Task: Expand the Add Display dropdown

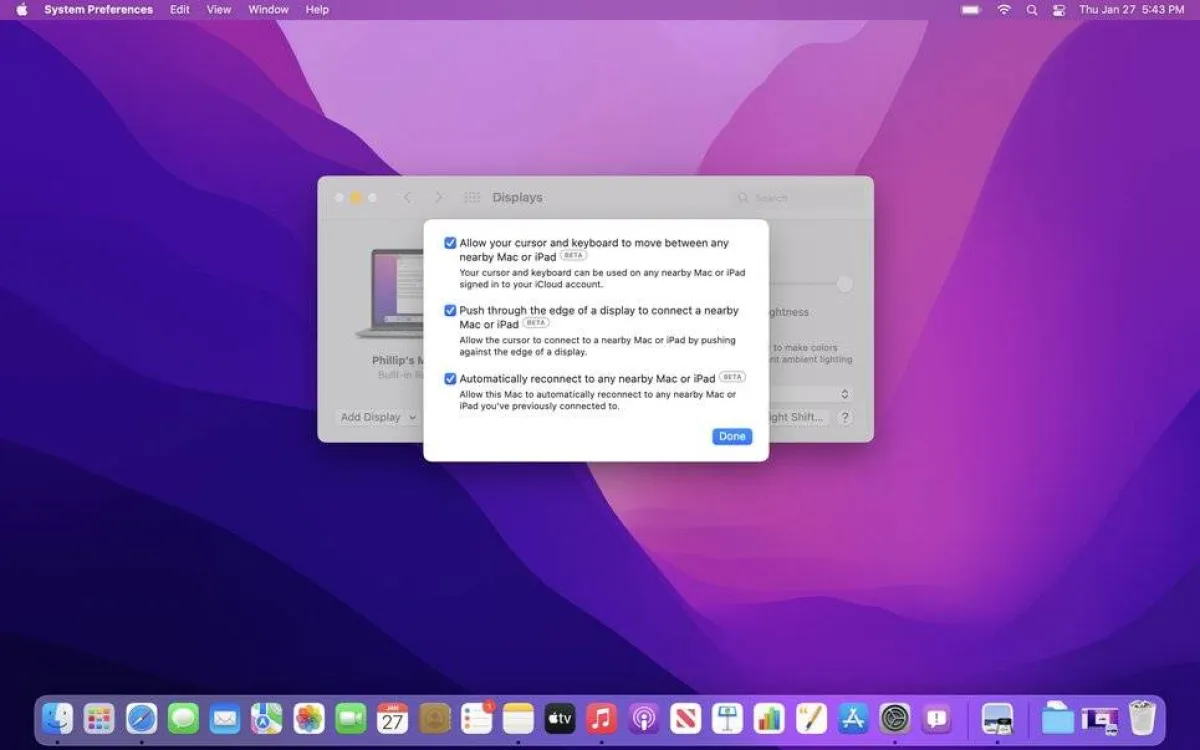Action: pyautogui.click(x=378, y=417)
